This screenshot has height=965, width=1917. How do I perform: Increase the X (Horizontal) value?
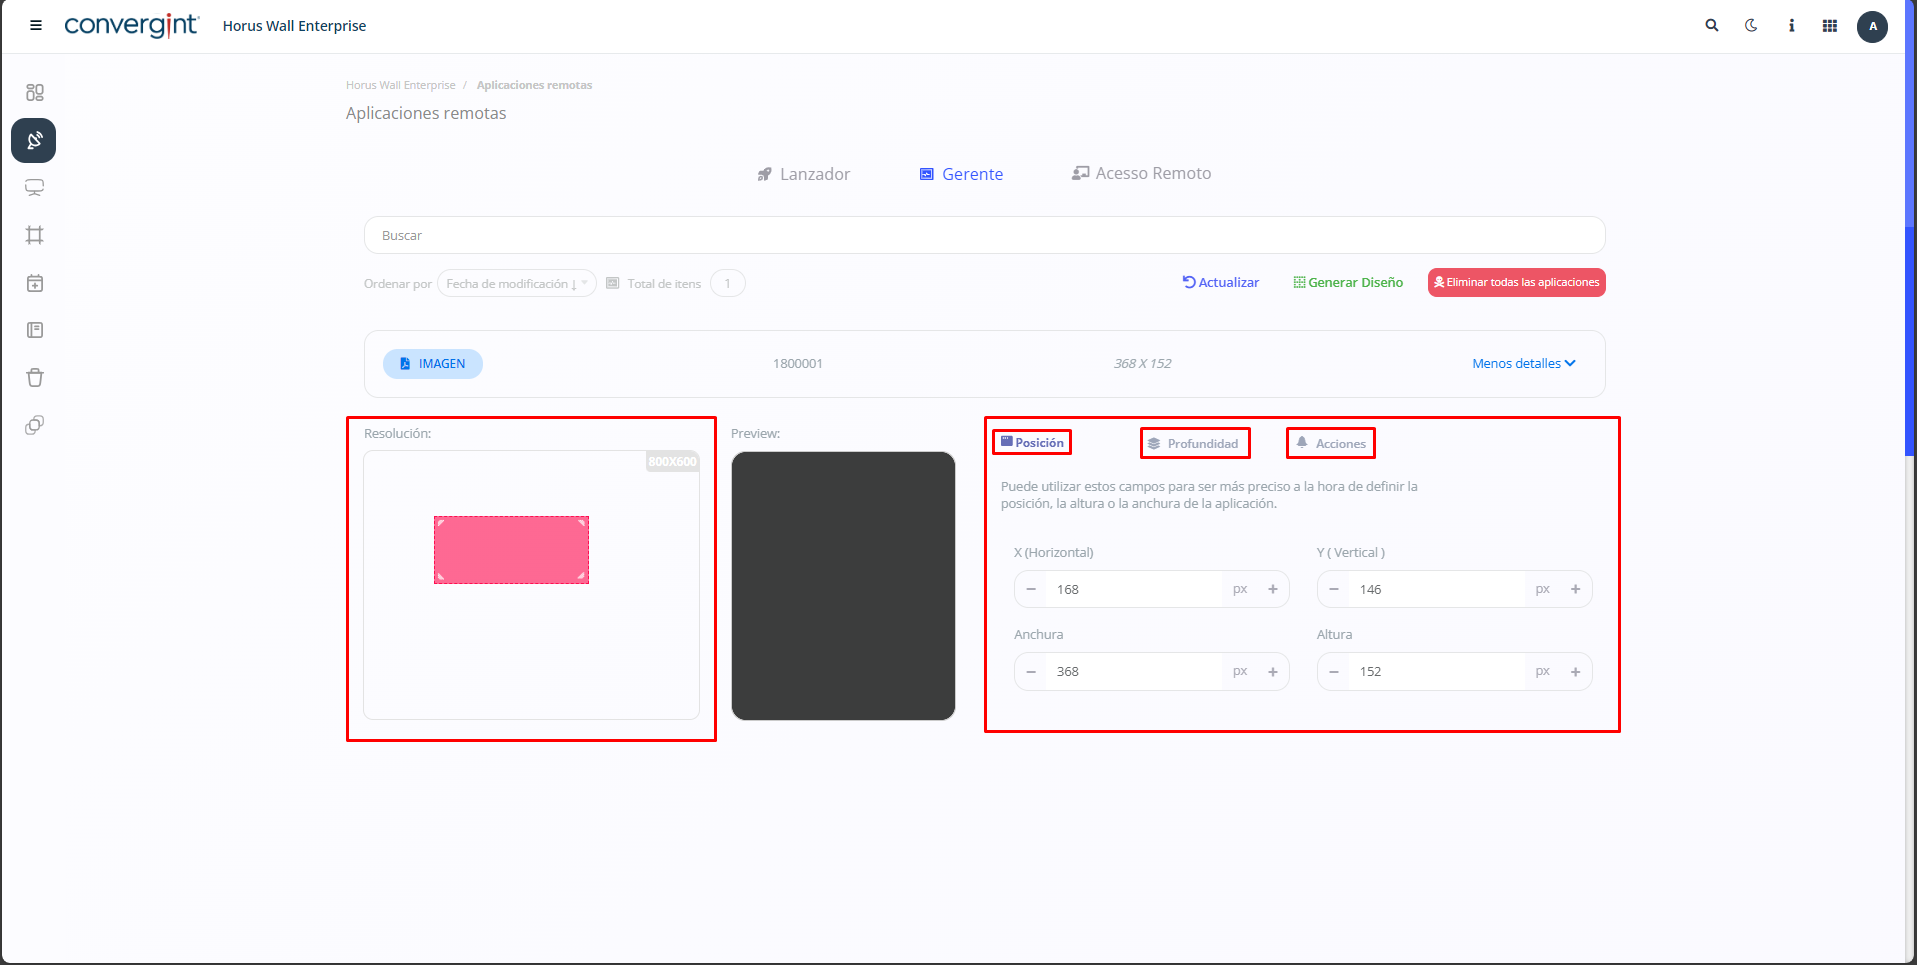pyautogui.click(x=1273, y=590)
